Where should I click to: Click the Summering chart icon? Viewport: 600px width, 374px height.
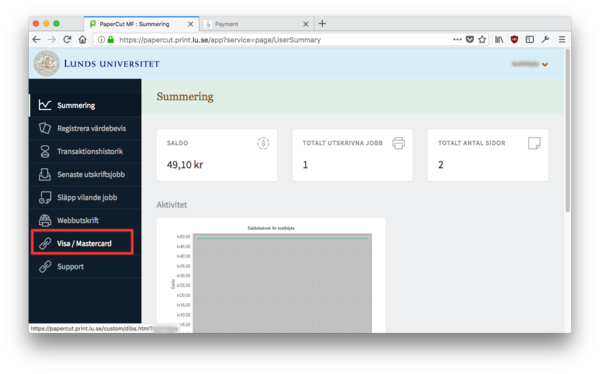point(45,105)
